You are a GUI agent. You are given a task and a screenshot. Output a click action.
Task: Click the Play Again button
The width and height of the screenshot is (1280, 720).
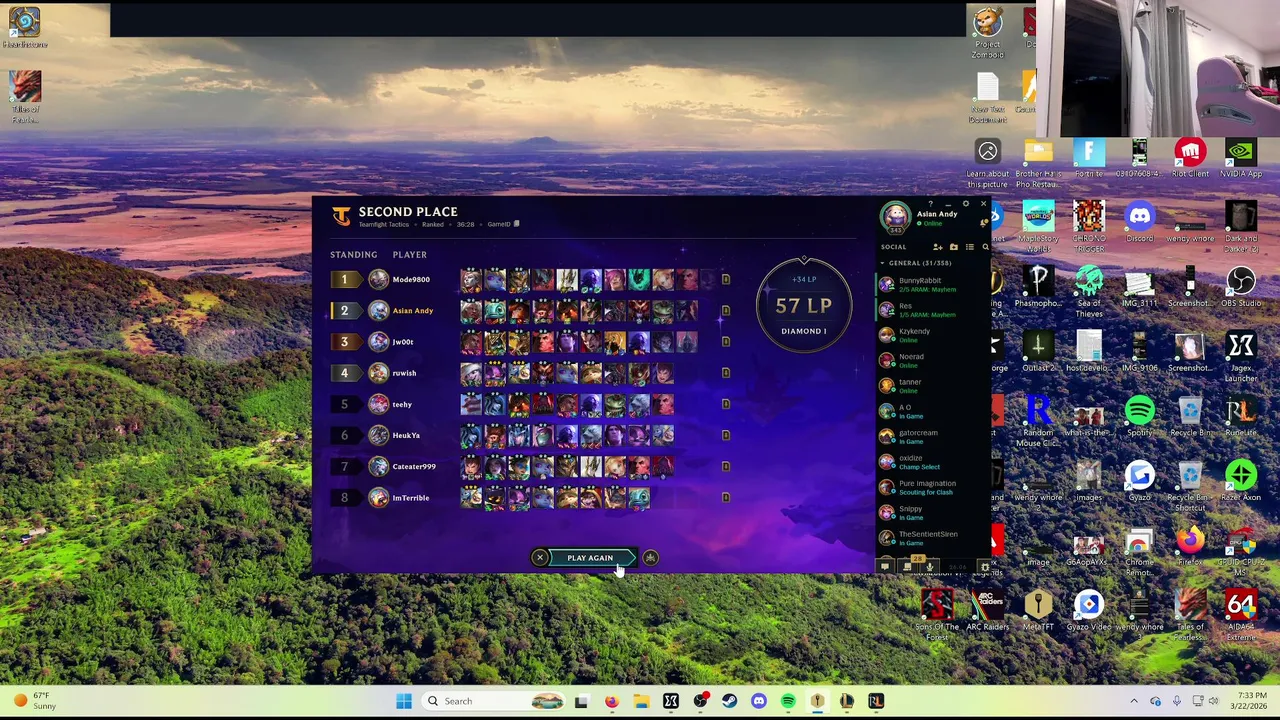coord(590,558)
